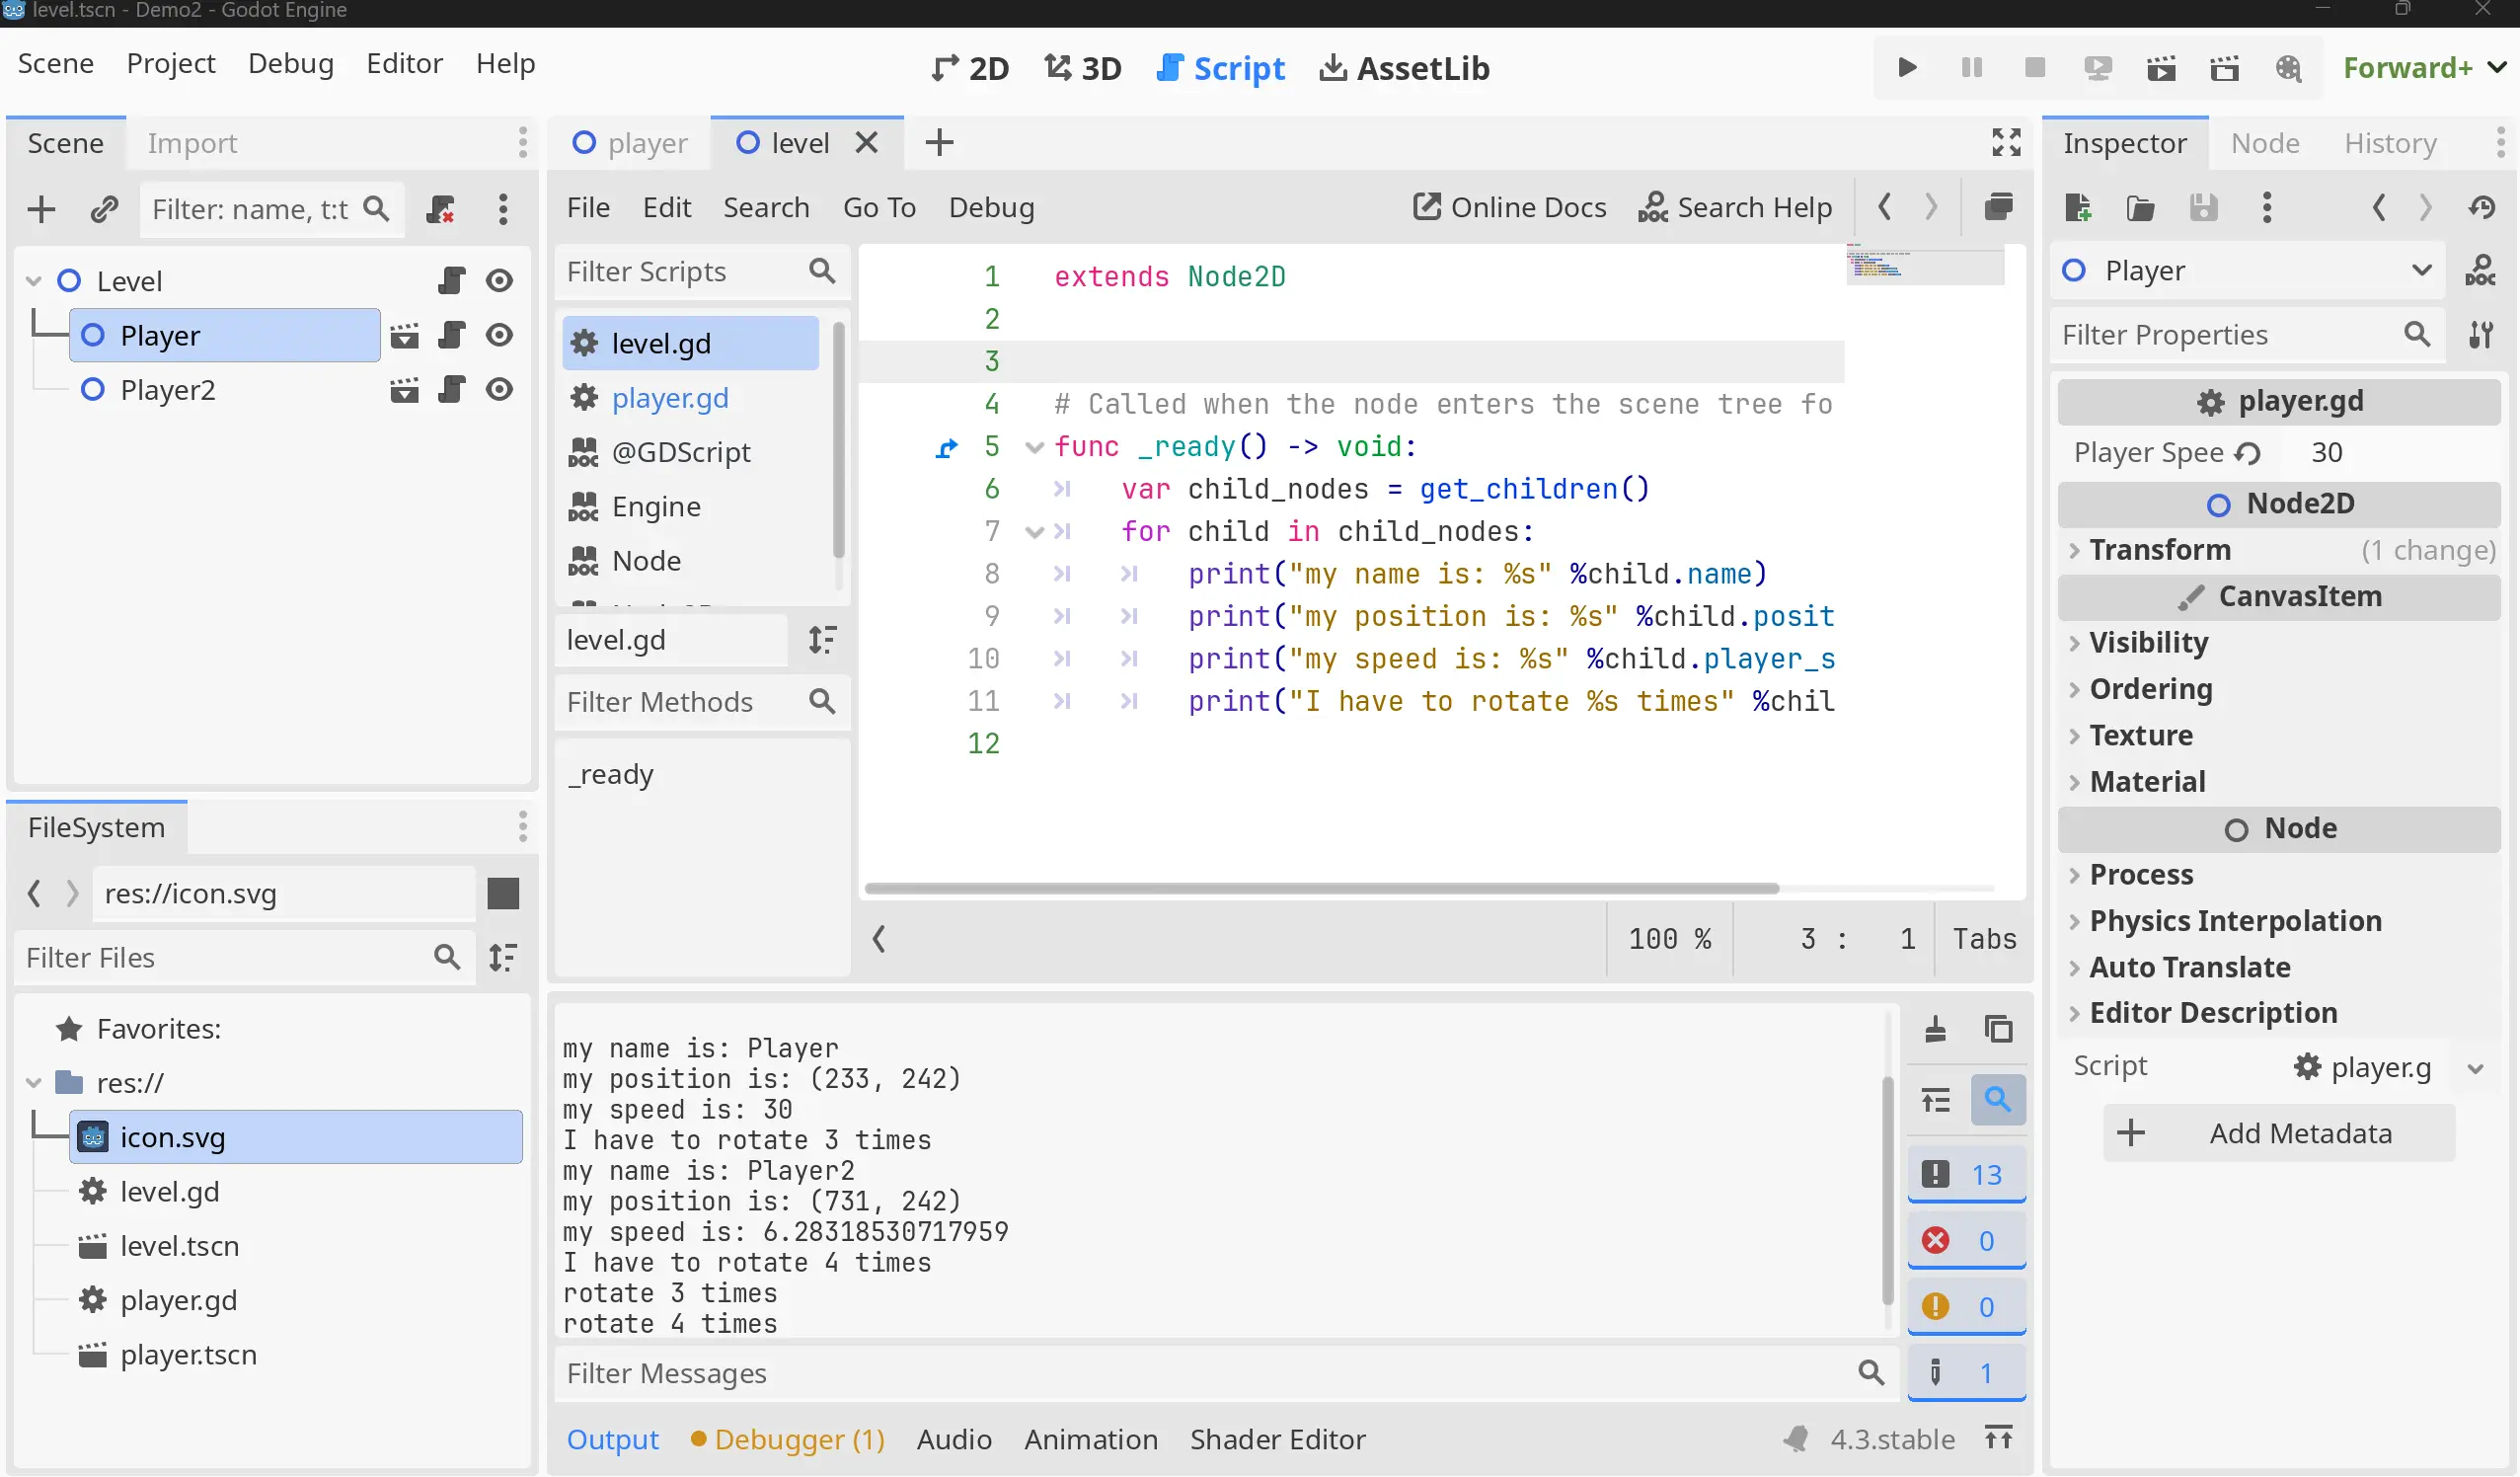
Task: Click the 4.3.stable version label
Action: point(1892,1439)
